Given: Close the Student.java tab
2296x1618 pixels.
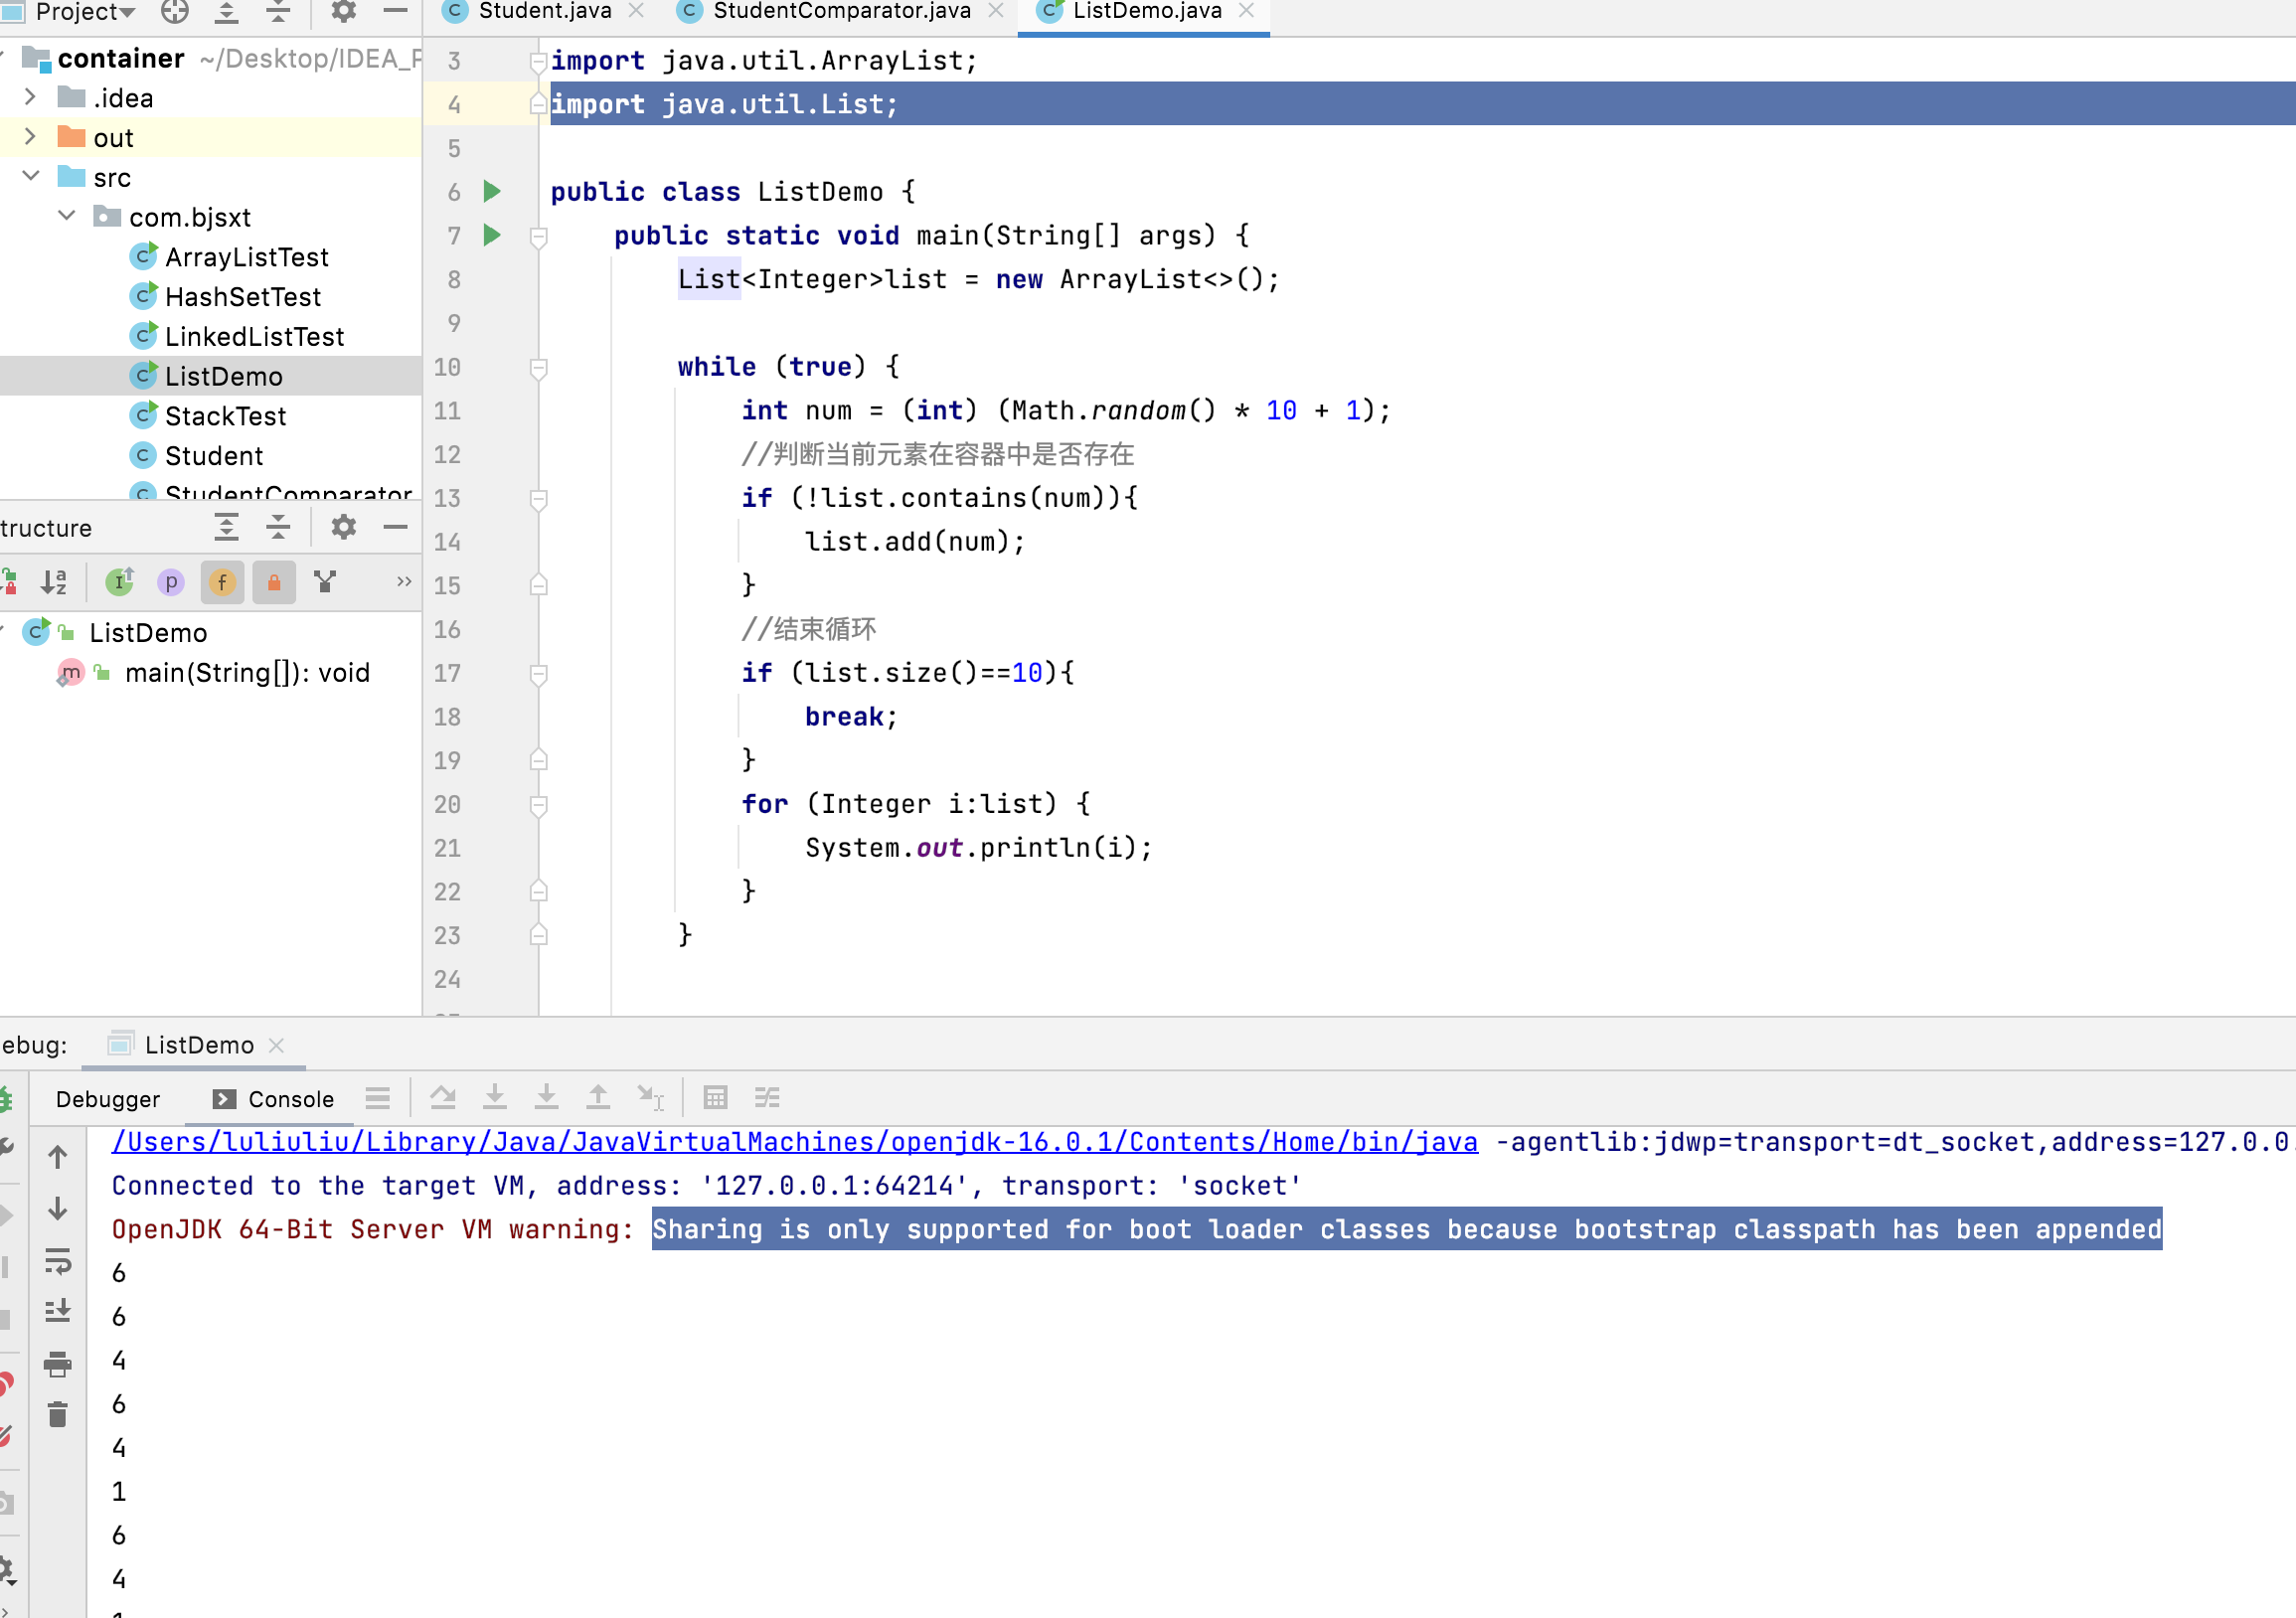Looking at the screenshot, I should (x=636, y=12).
